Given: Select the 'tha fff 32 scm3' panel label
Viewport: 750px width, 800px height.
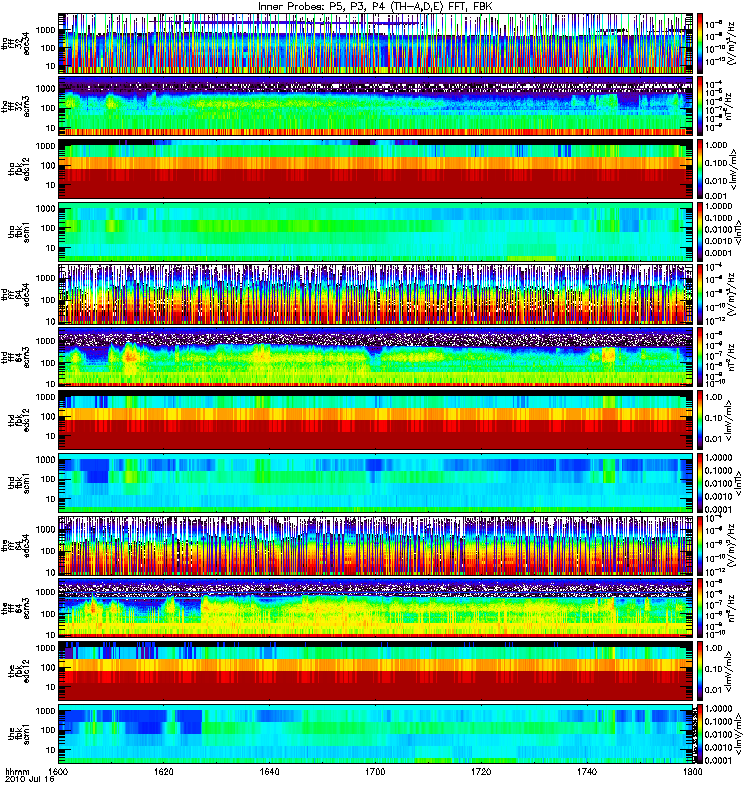Looking at the screenshot, I should [x=16, y=106].
